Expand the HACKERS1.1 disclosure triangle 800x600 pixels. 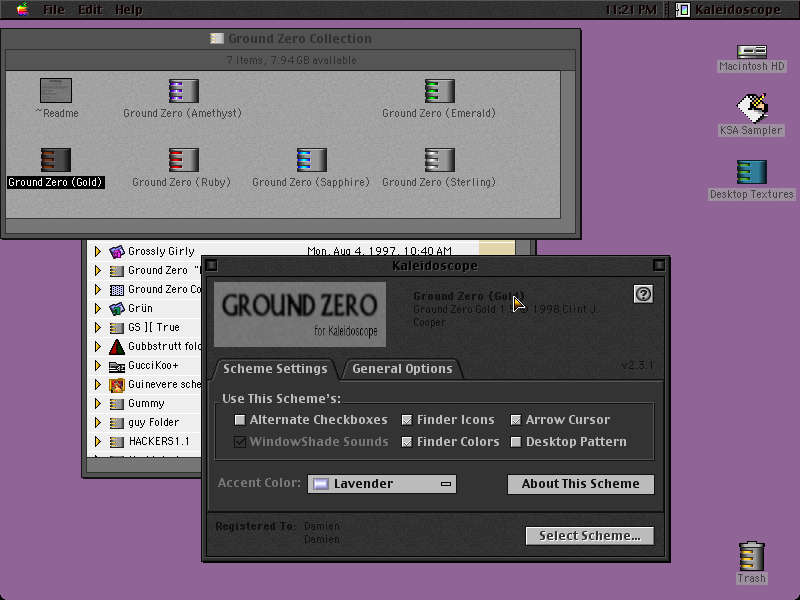click(97, 442)
